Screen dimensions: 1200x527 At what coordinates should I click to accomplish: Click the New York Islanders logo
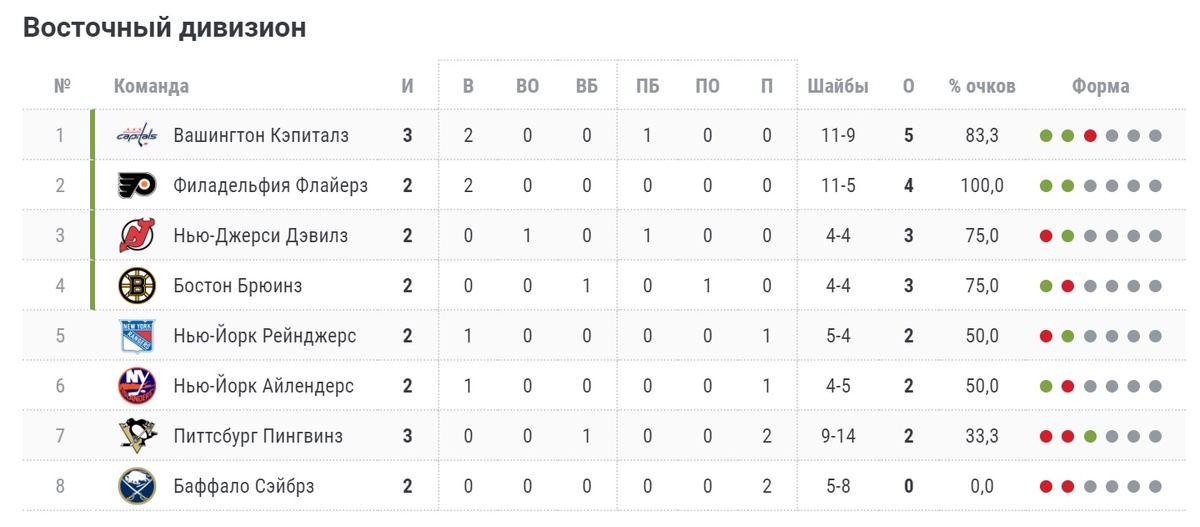[137, 386]
